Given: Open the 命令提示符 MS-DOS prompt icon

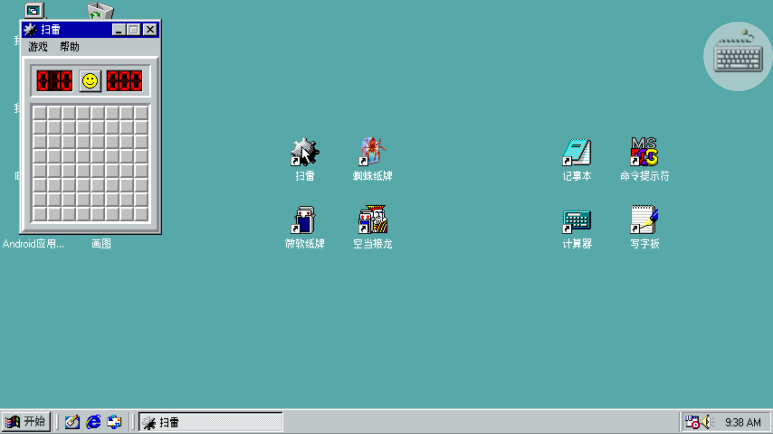Looking at the screenshot, I should [x=644, y=153].
